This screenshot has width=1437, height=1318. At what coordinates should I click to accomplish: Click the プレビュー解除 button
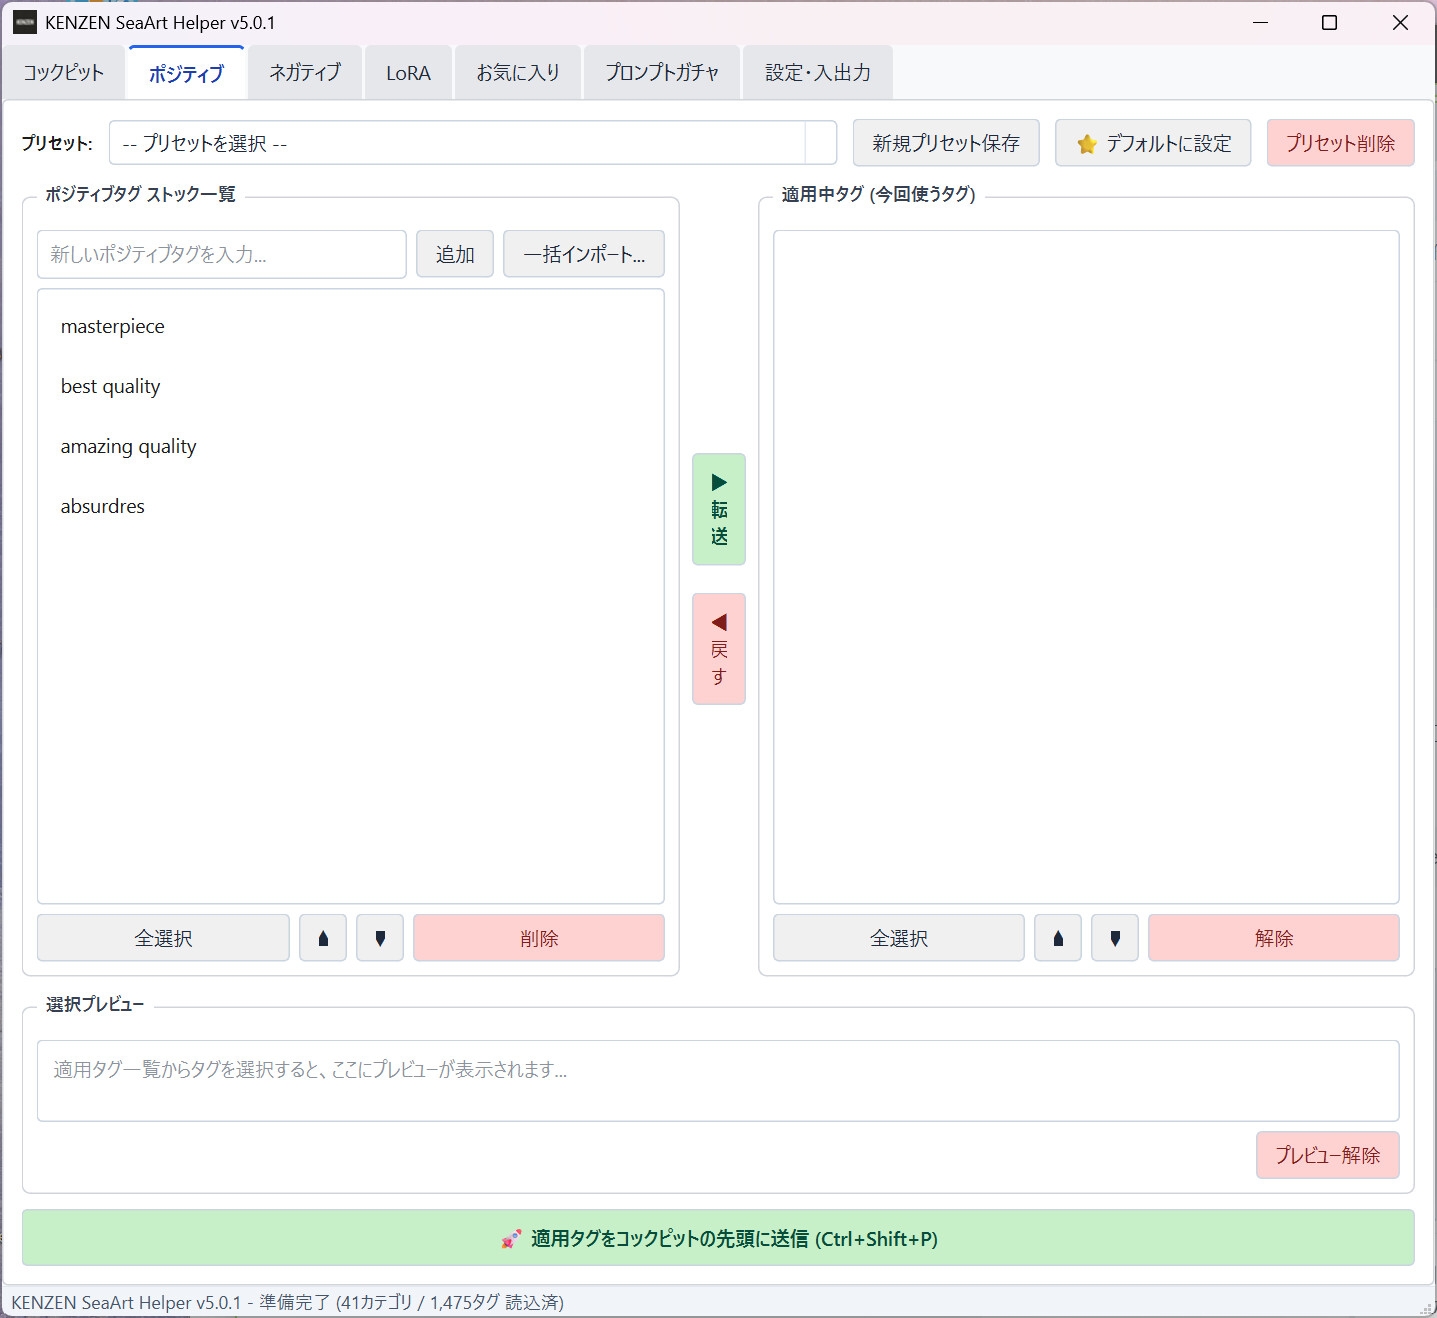coord(1327,1155)
